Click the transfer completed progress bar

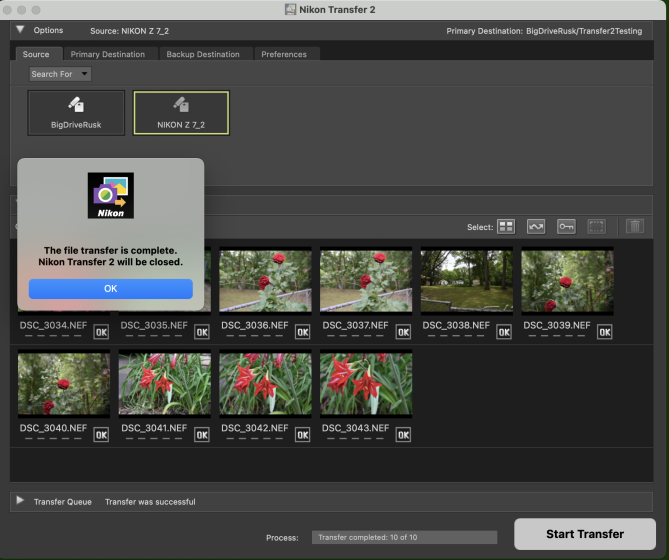(404, 537)
